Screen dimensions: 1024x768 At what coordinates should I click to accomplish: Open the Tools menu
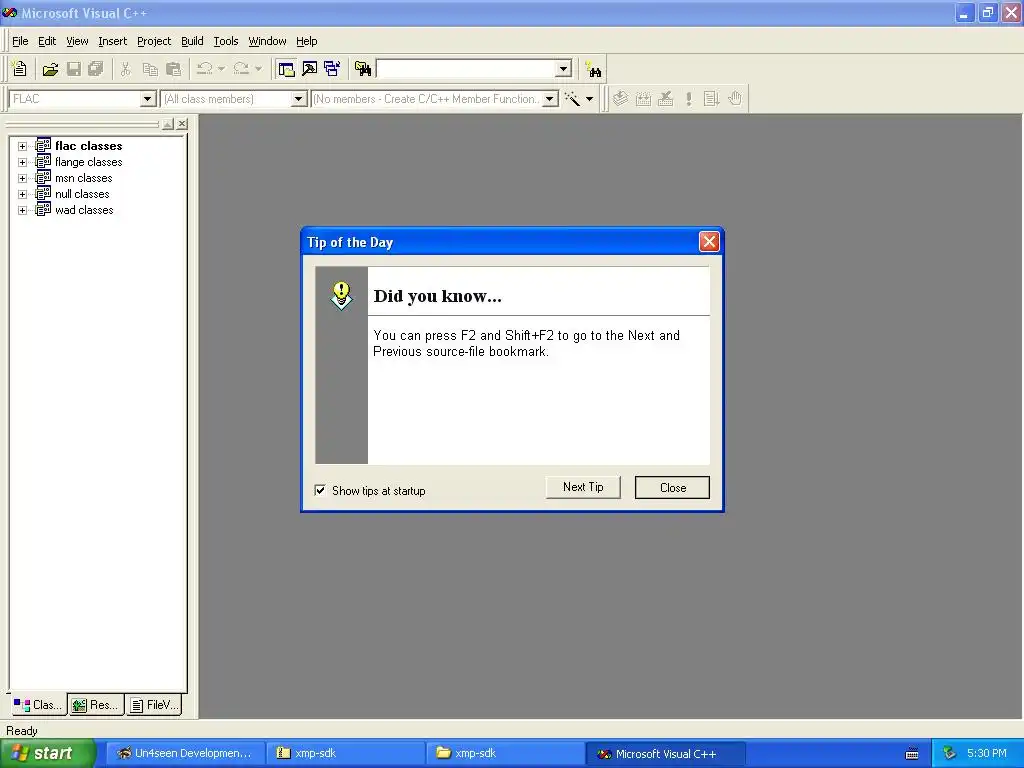click(x=226, y=41)
